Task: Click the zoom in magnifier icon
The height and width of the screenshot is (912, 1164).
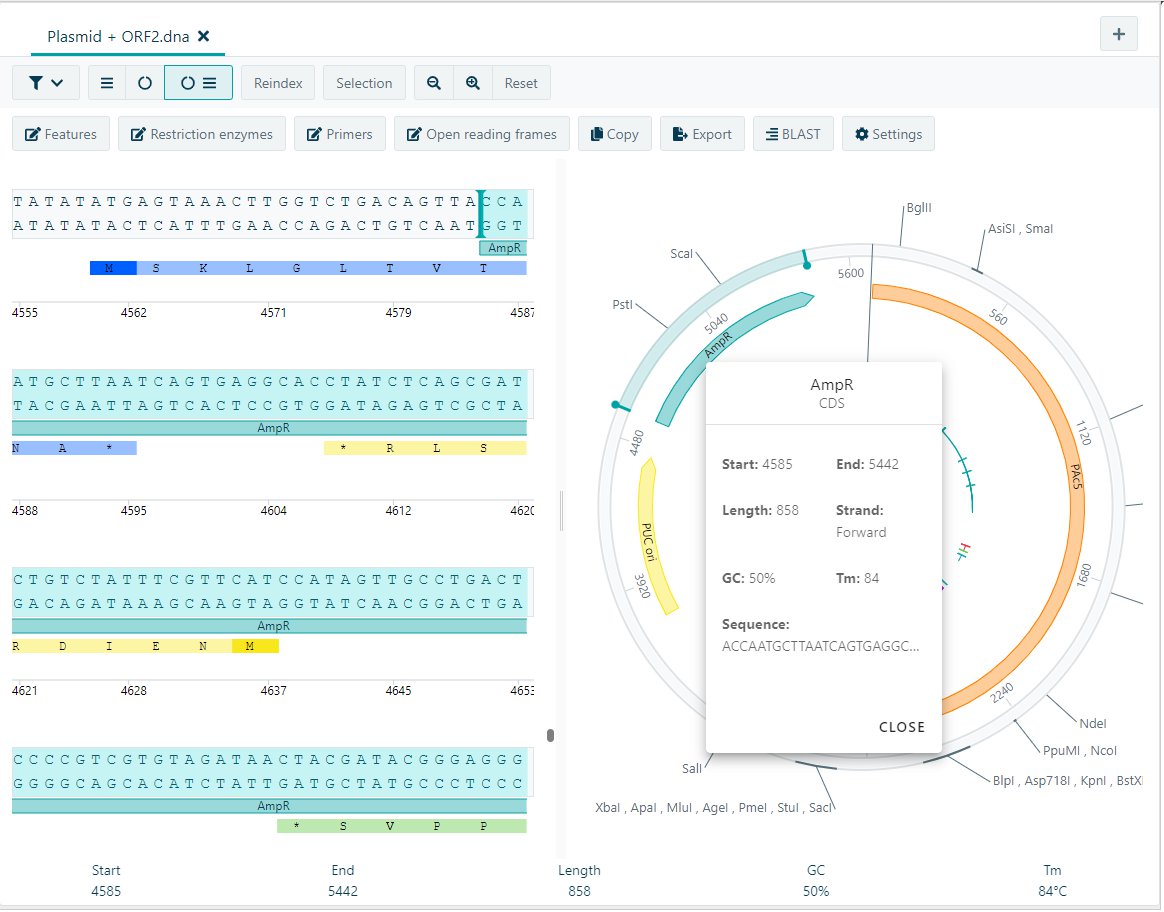Action: (x=473, y=83)
